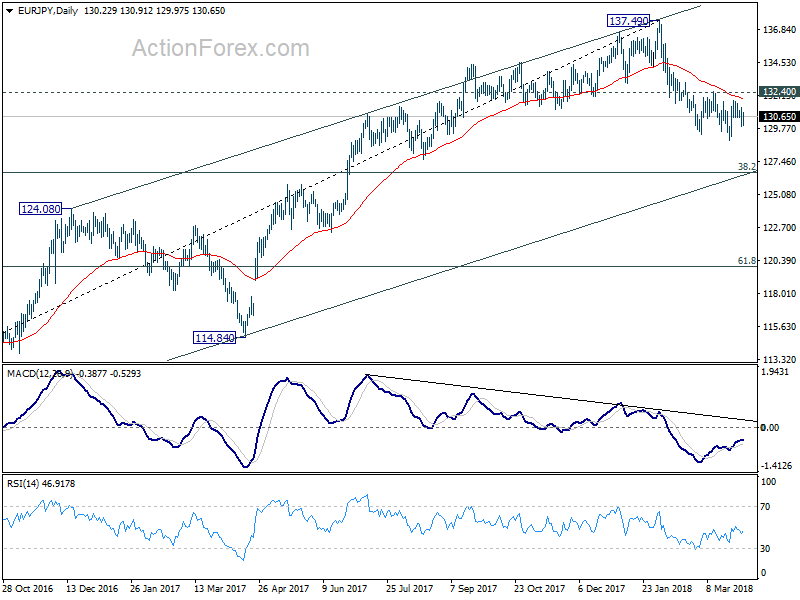Select the 8 Mar 2018 date label

pyautogui.click(x=730, y=589)
